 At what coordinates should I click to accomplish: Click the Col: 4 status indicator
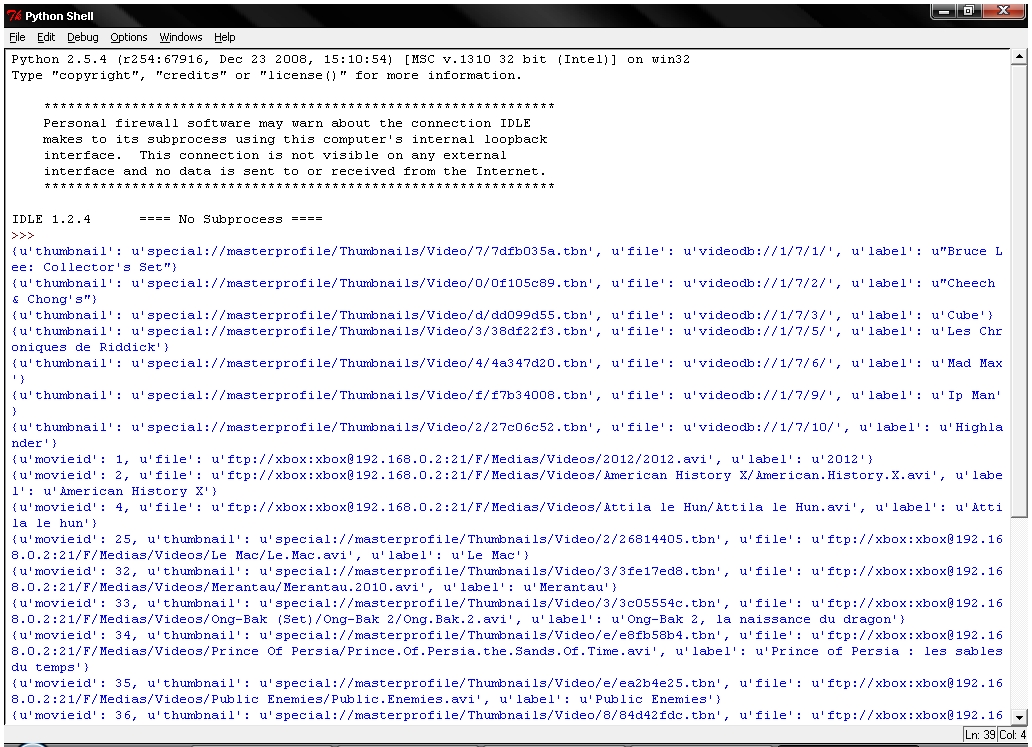click(x=1012, y=735)
